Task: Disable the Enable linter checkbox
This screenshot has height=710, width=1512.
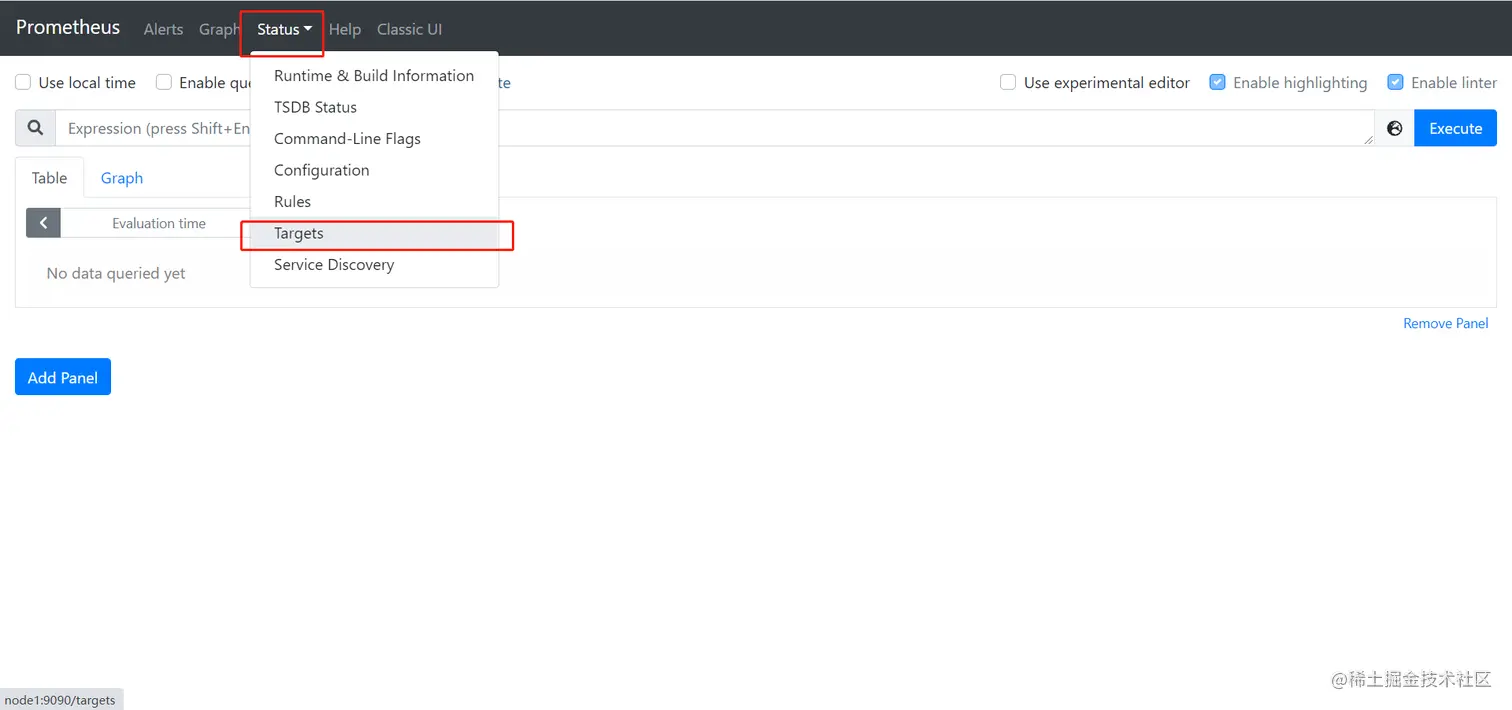Action: pyautogui.click(x=1395, y=83)
